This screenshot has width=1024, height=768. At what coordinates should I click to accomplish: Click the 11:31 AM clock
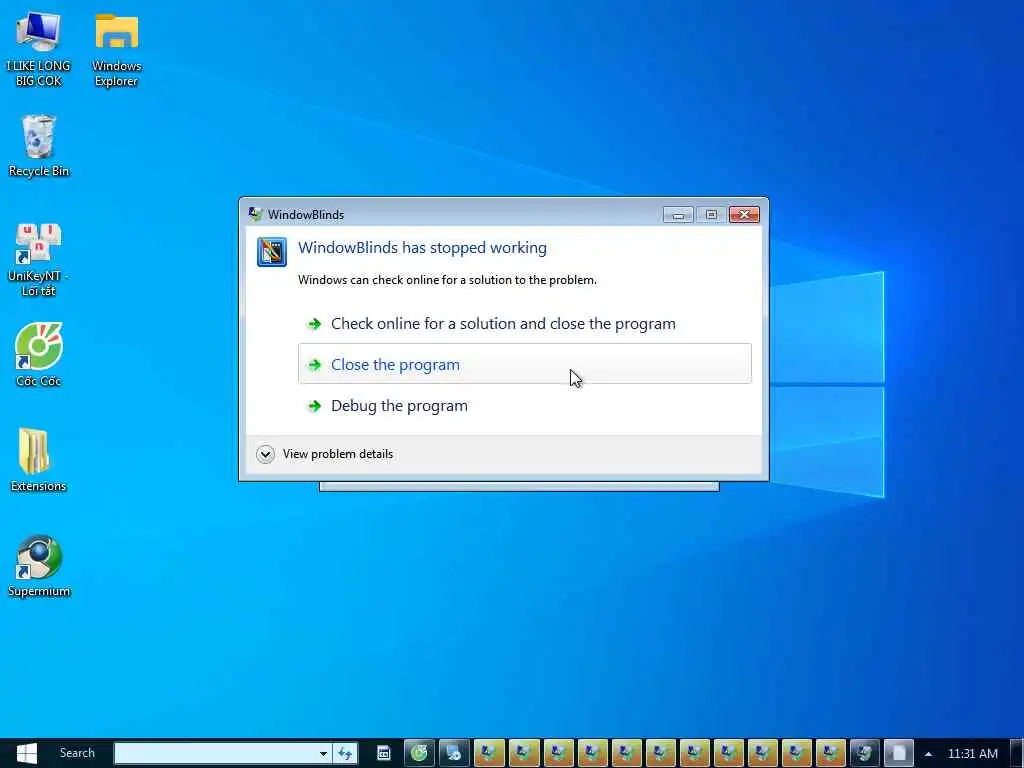click(x=972, y=754)
